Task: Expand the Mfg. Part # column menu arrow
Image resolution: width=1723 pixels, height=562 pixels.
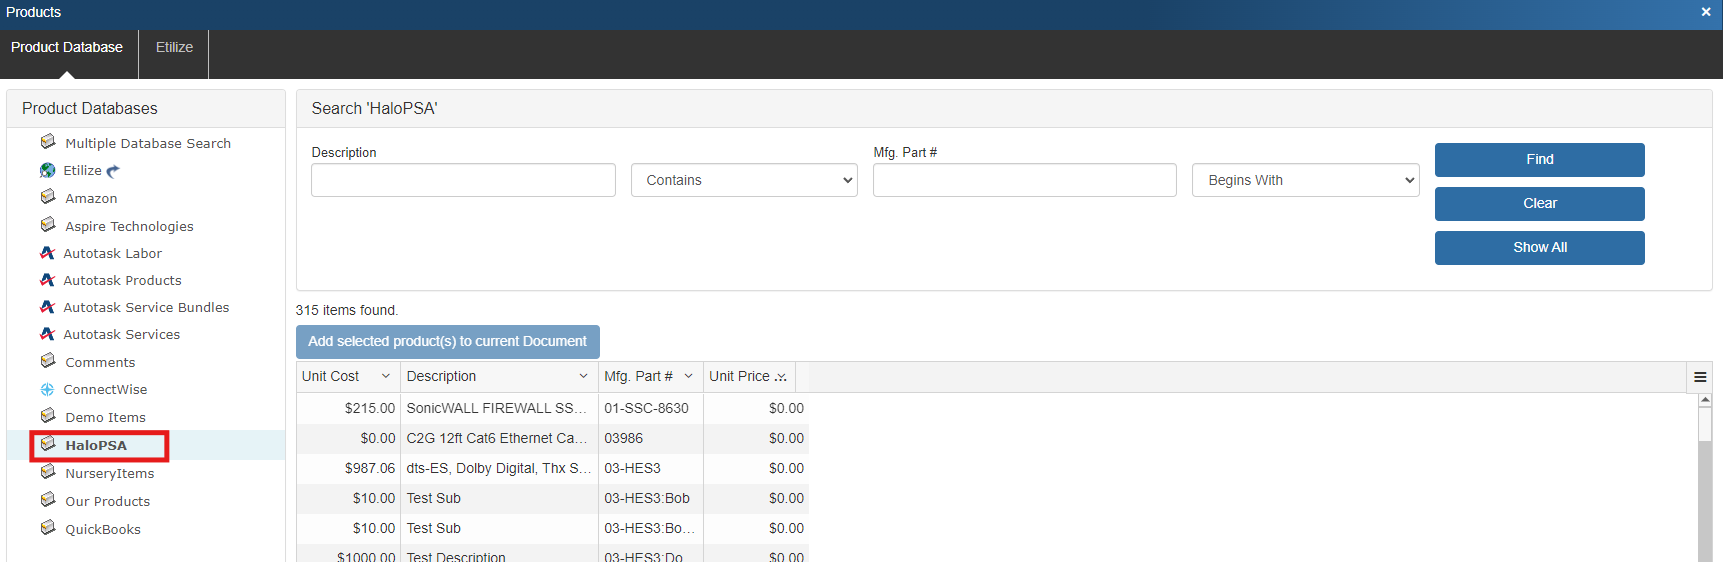Action: pos(688,376)
